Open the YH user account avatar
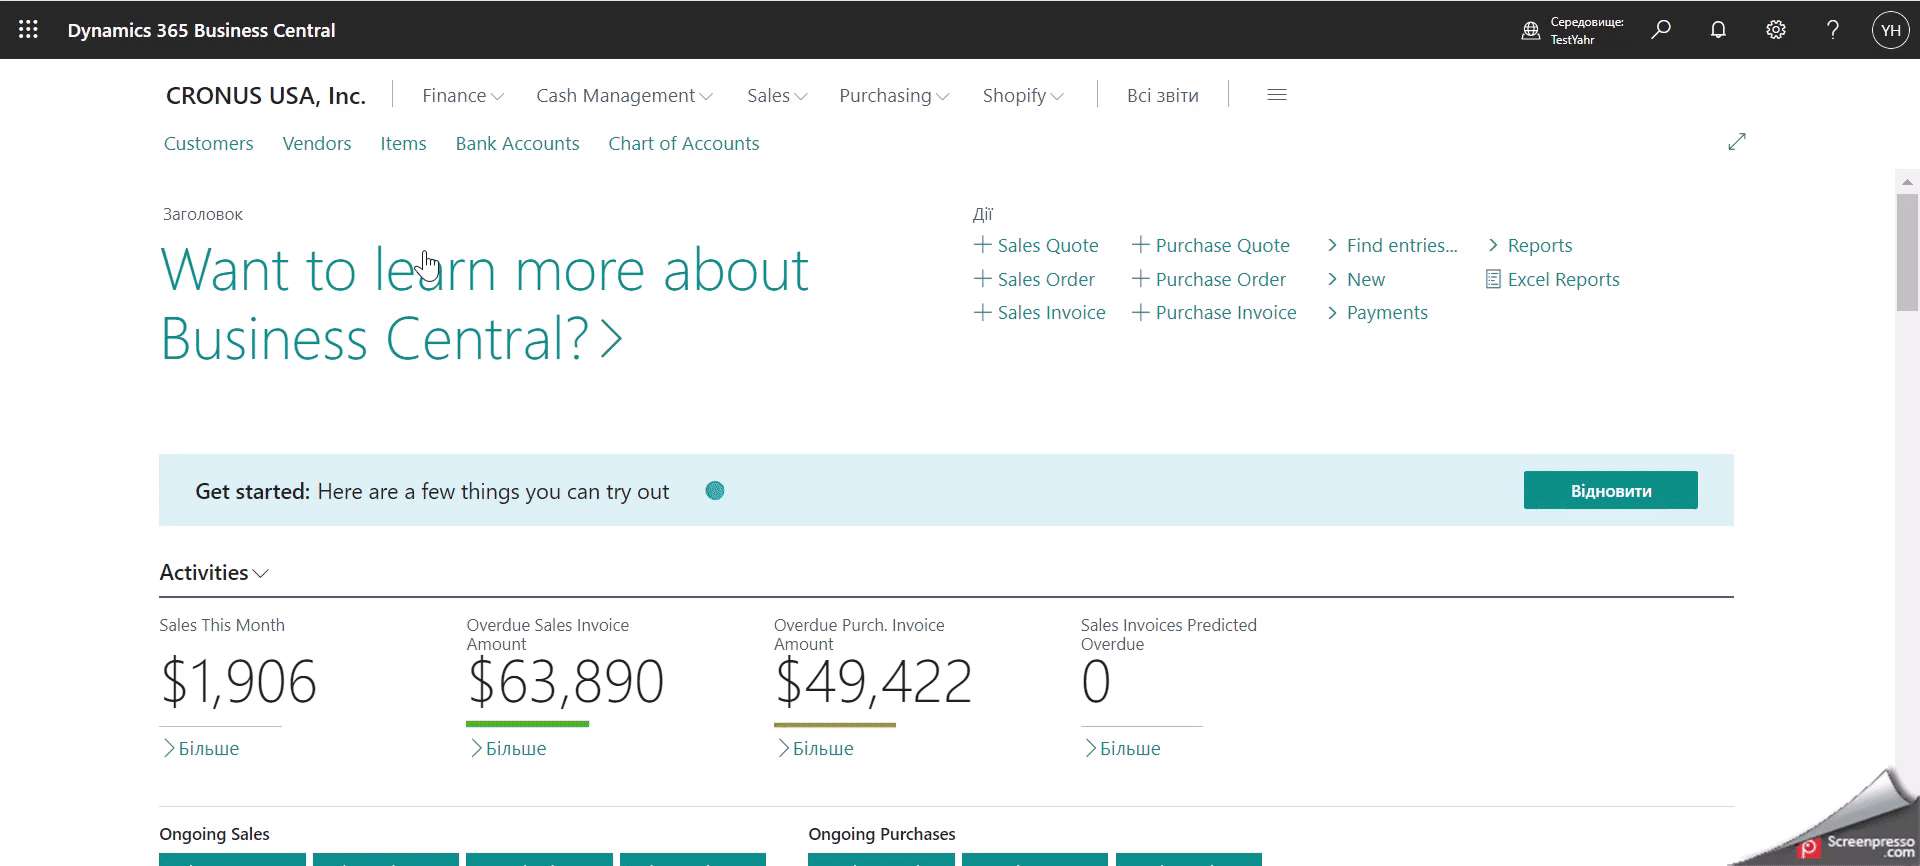The height and width of the screenshot is (866, 1920). click(1890, 30)
